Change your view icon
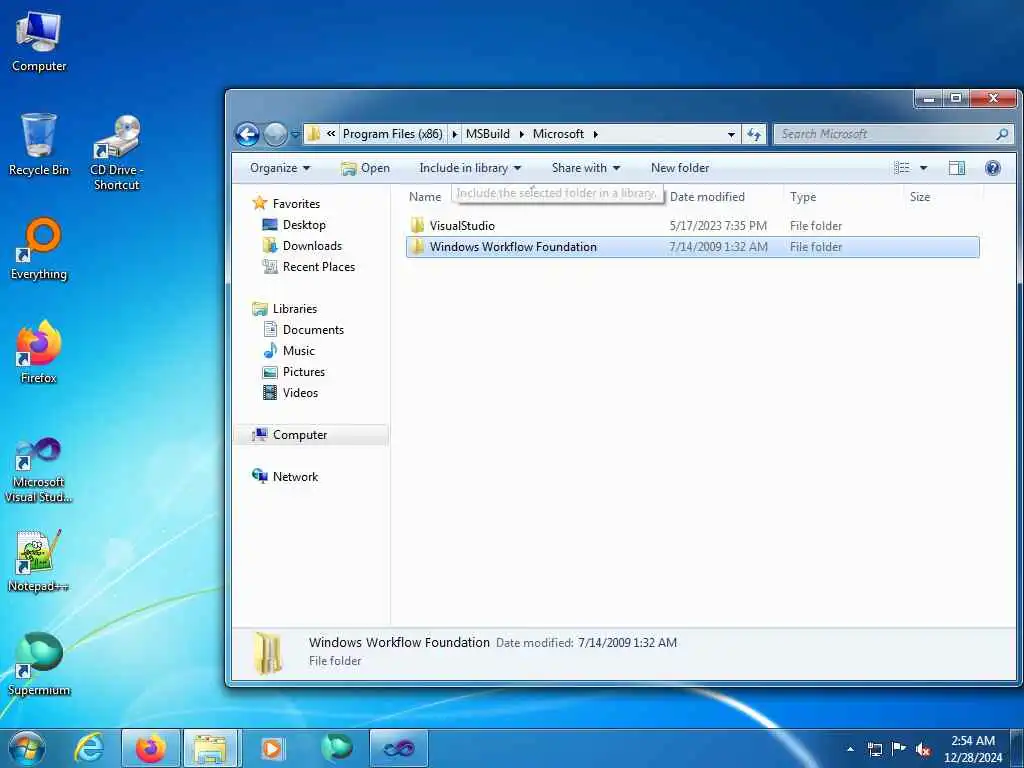This screenshot has width=1024, height=768. point(902,168)
